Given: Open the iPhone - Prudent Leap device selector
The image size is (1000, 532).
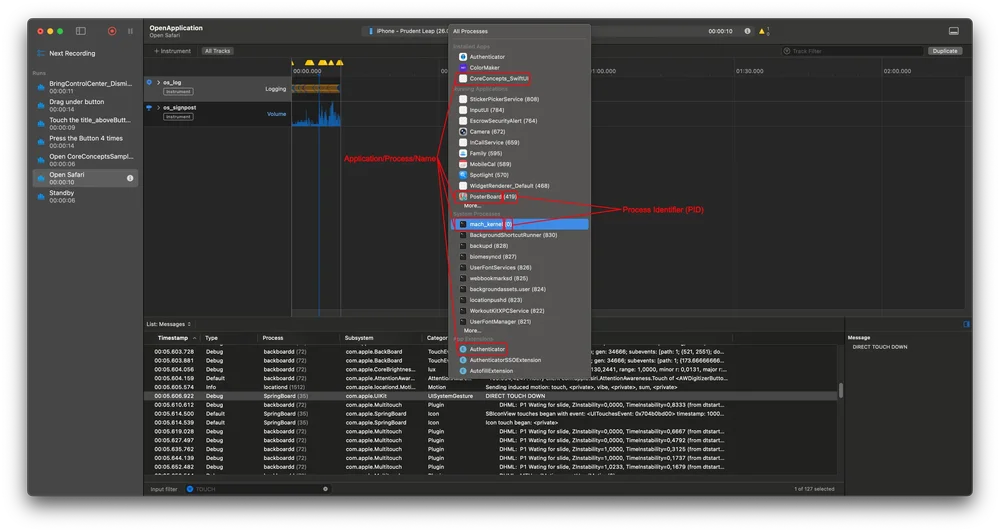Looking at the screenshot, I should tap(408, 31).
